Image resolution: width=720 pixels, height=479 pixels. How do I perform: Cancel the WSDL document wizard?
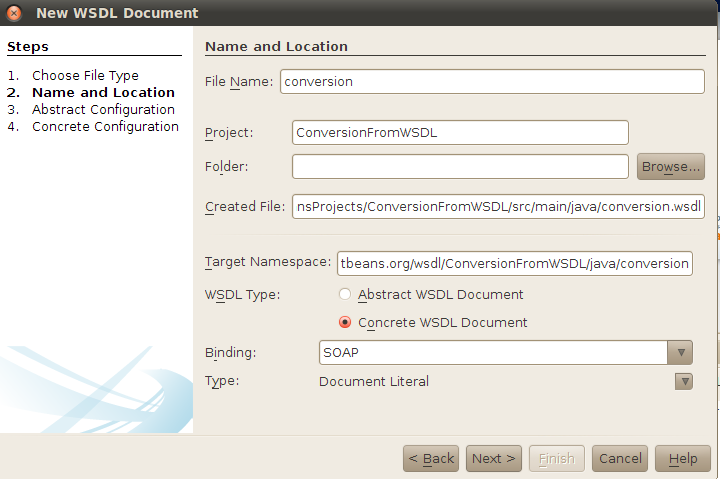(620, 458)
